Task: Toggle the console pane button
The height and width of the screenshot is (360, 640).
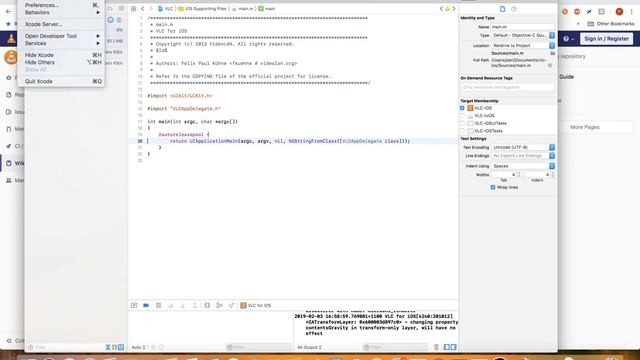Action: pos(453,347)
